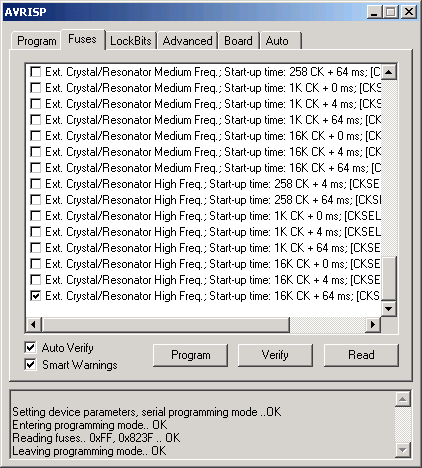
Task: Click the Read button
Action: pos(361,355)
